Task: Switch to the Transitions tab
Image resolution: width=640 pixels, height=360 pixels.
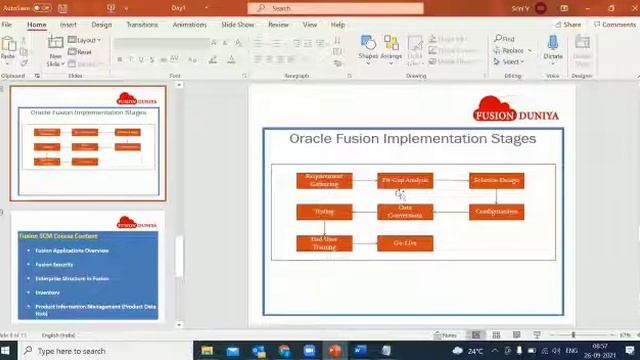Action: coord(142,24)
